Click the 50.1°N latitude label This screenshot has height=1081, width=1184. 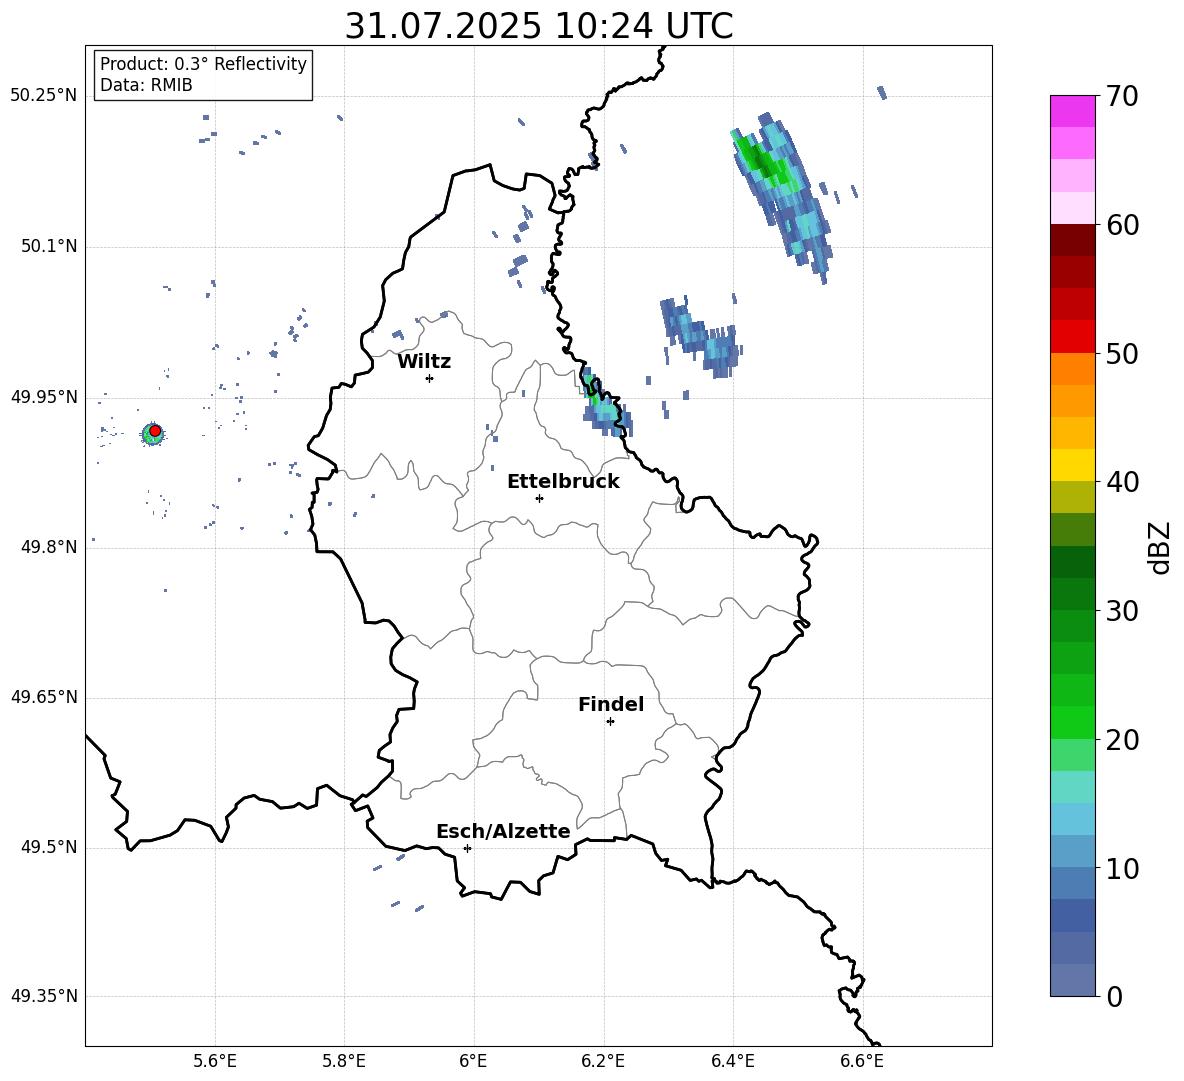pyautogui.click(x=48, y=247)
